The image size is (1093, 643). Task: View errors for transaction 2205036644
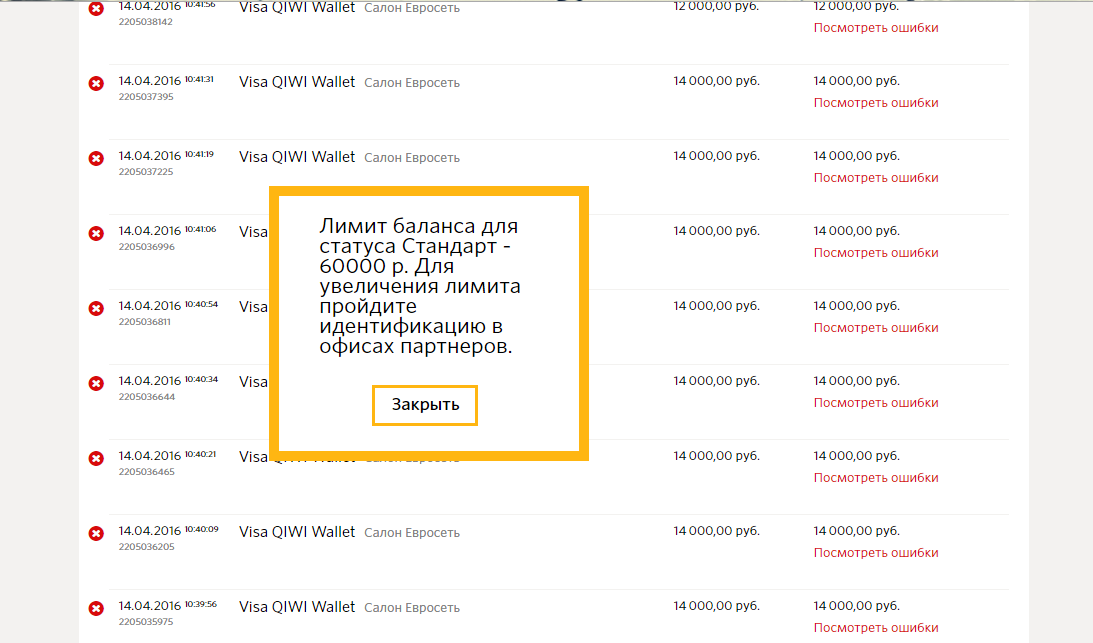(x=876, y=402)
